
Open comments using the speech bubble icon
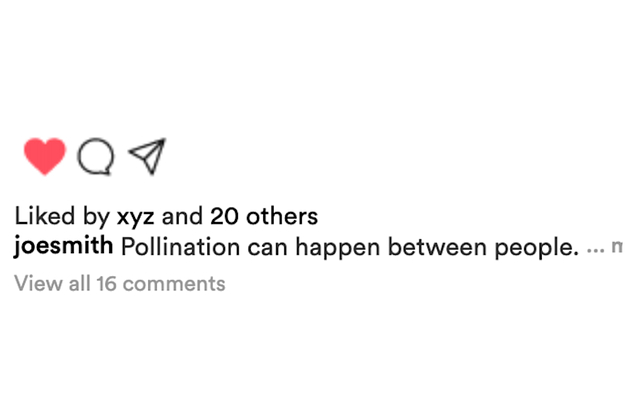tap(96, 156)
